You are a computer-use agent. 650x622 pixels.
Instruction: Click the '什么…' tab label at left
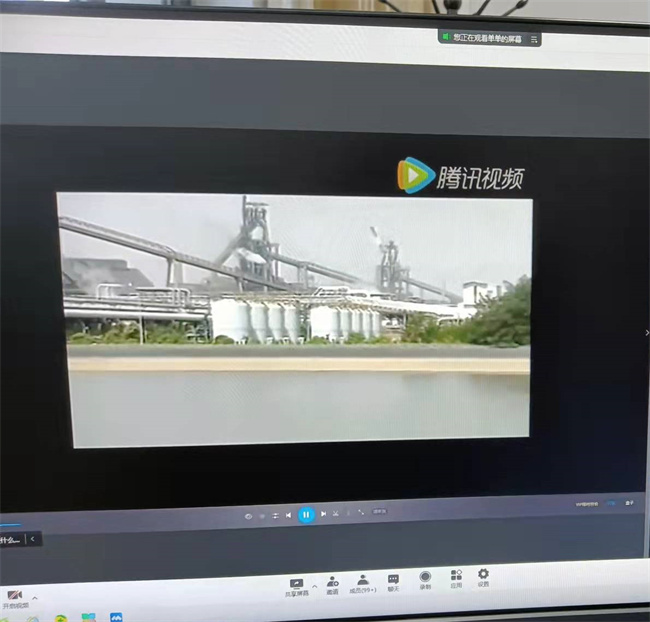coord(10,539)
